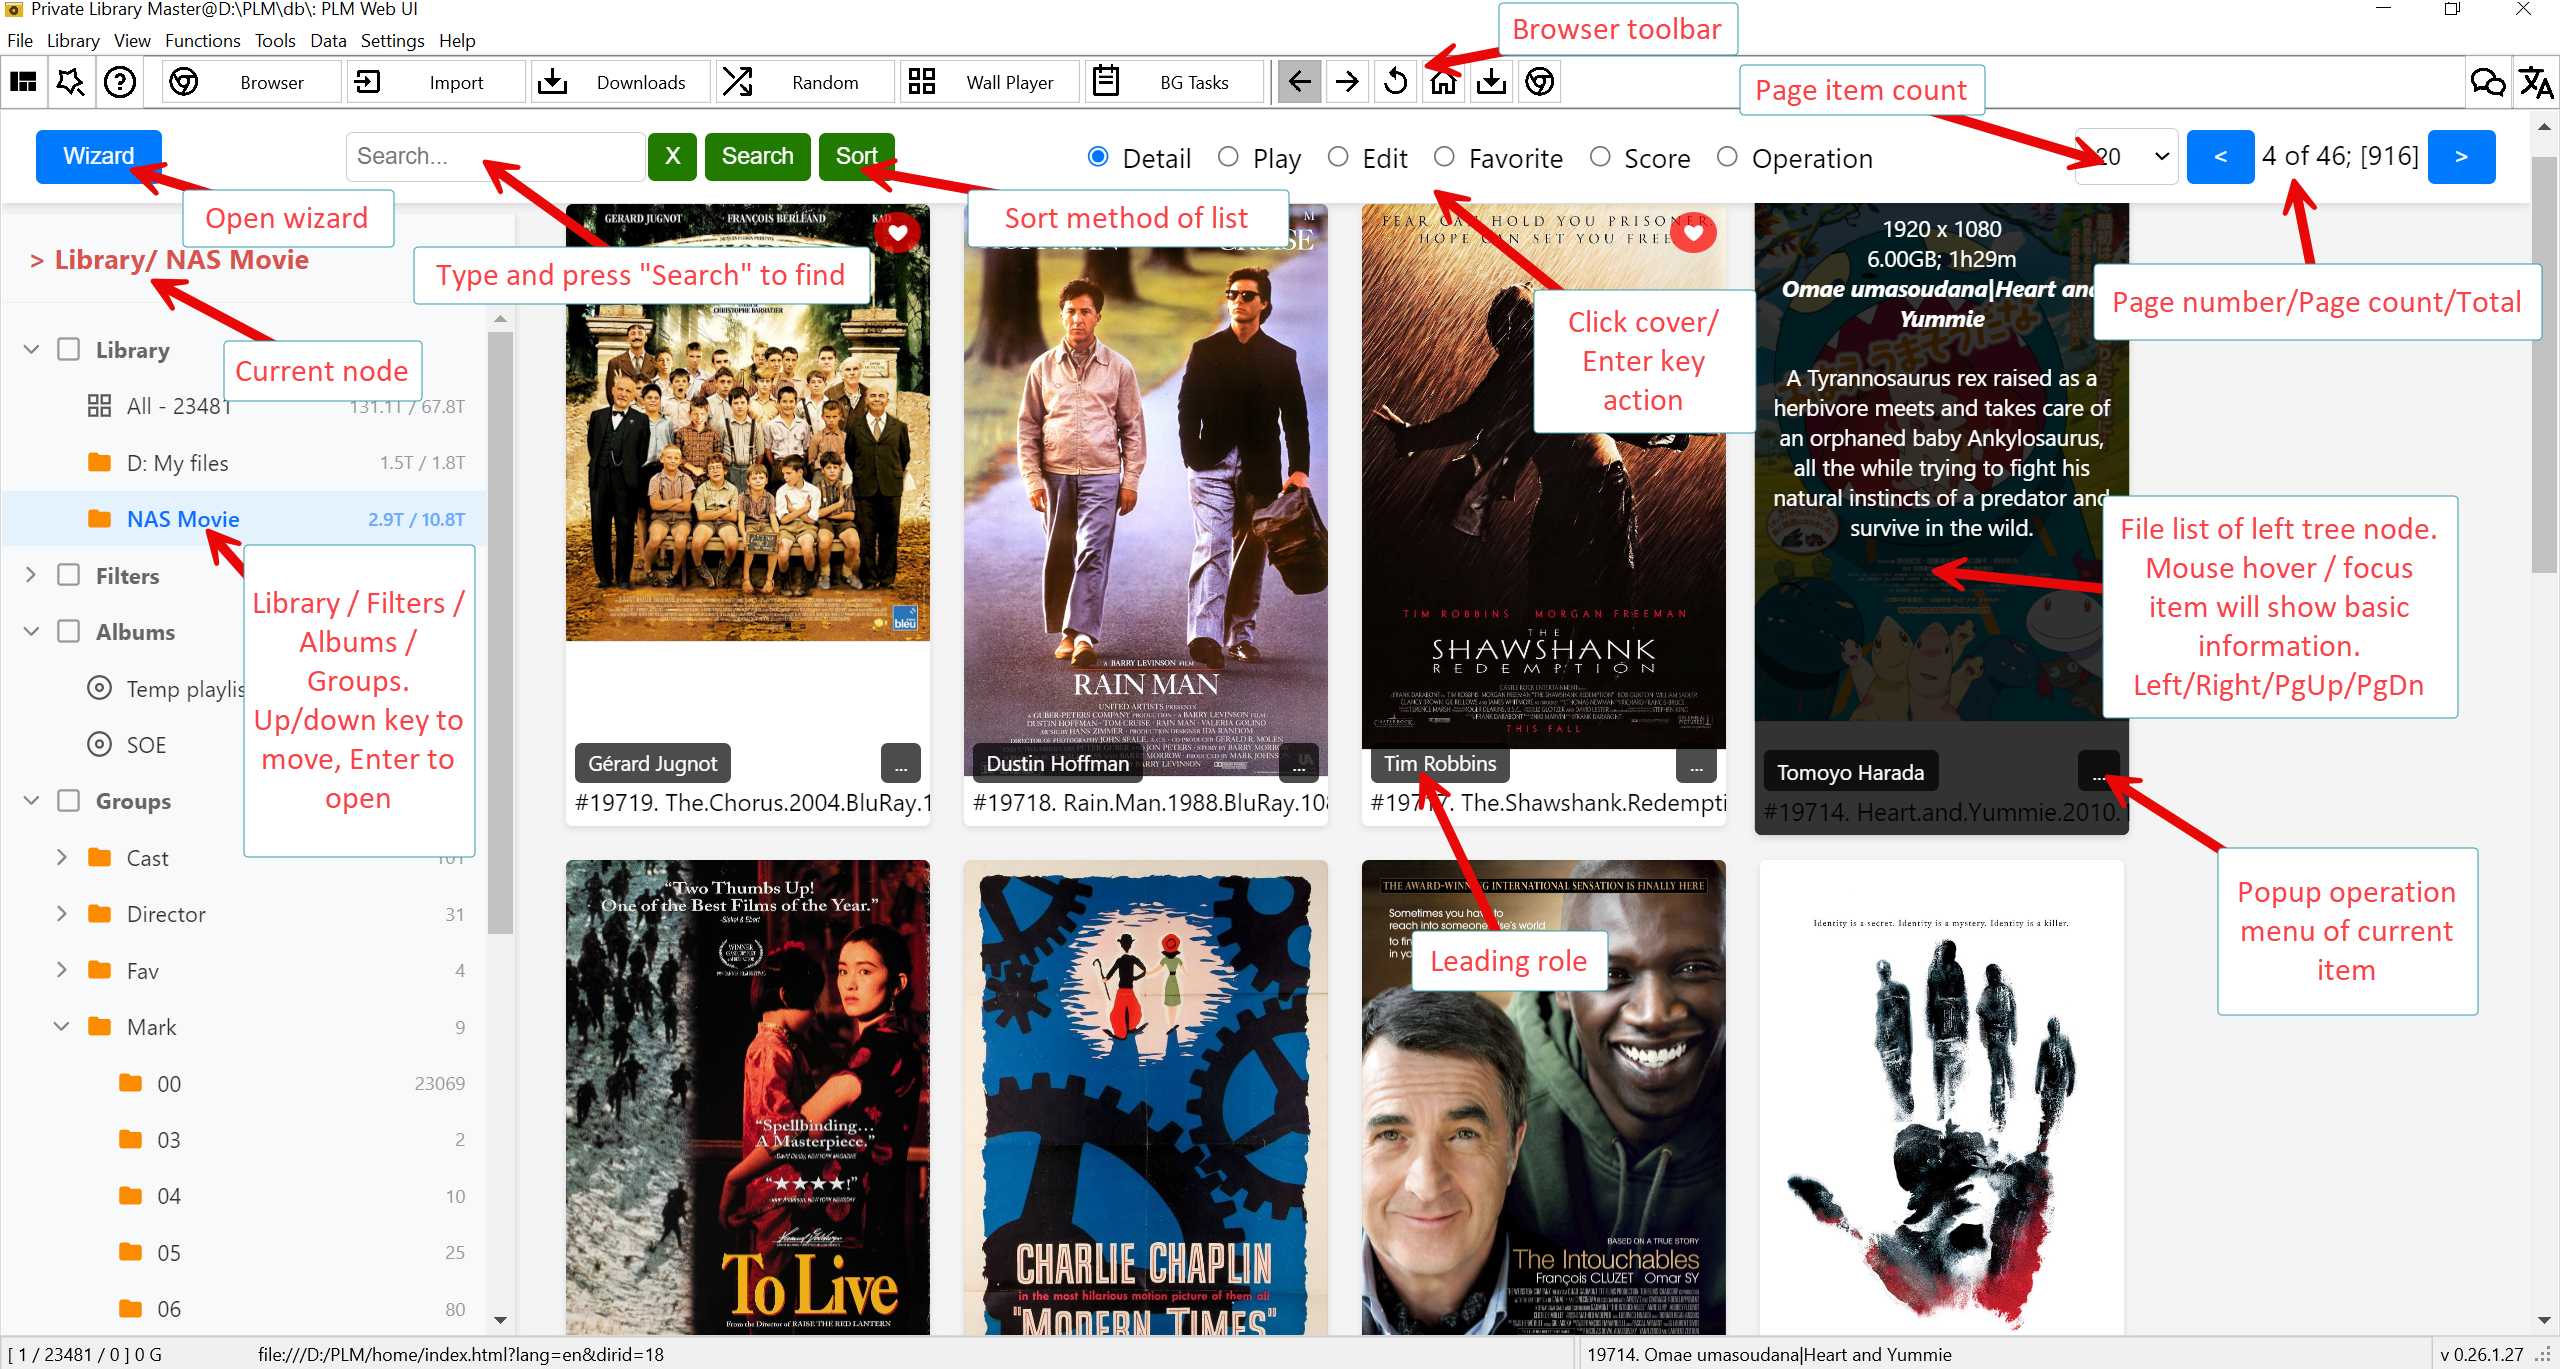The image size is (2560, 1369).
Task: Navigate back with the browser back arrow
Action: (1298, 81)
